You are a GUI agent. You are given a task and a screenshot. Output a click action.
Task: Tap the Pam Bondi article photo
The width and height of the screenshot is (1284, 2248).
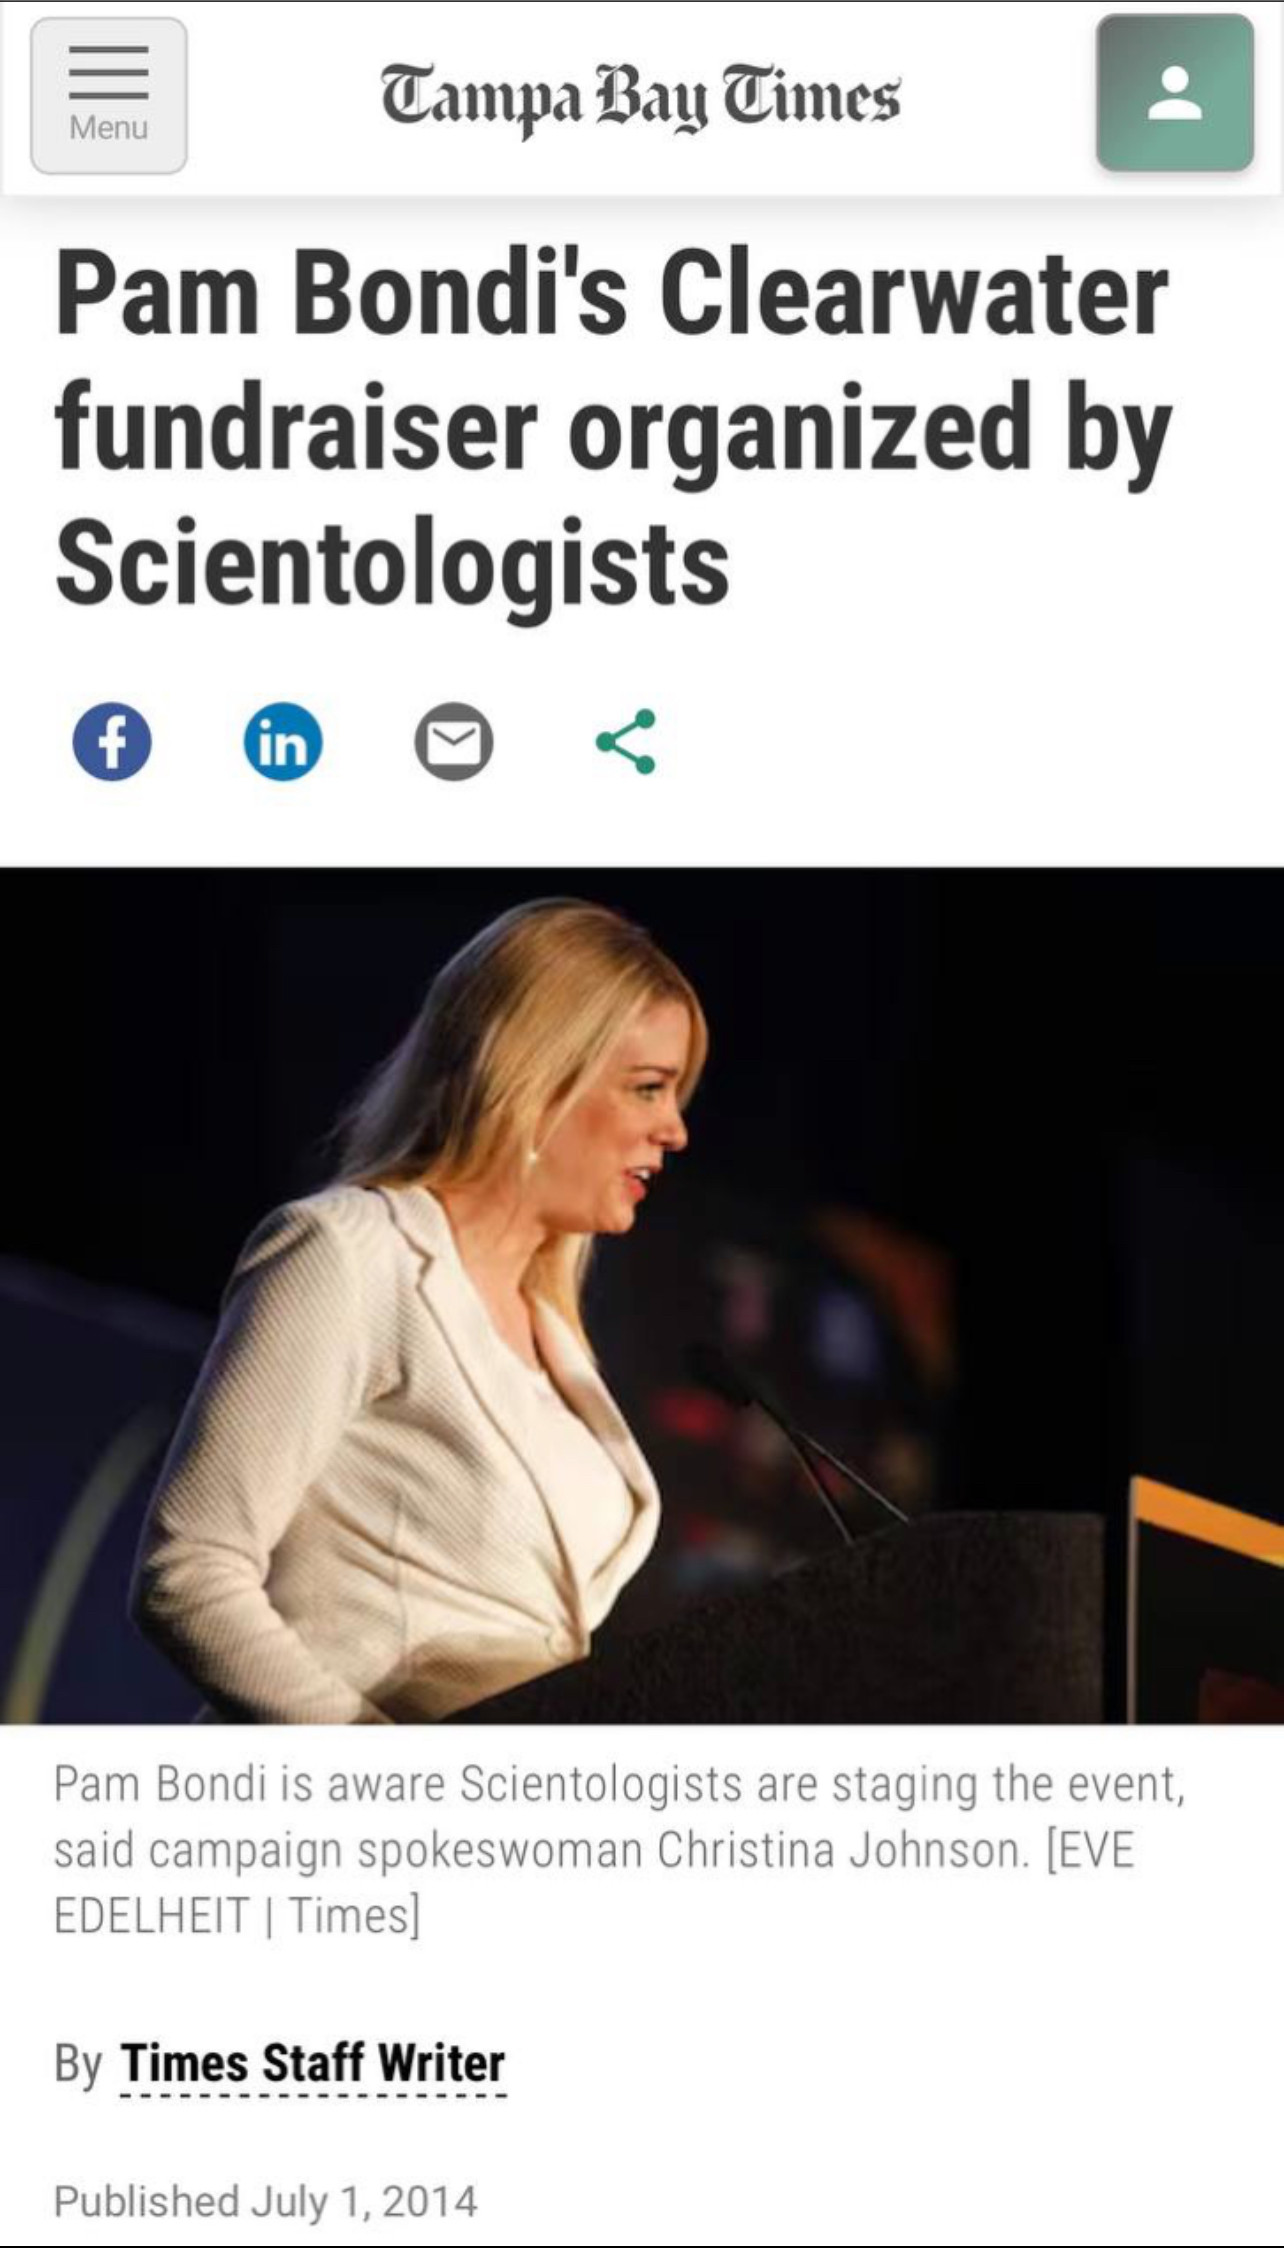pyautogui.click(x=642, y=1295)
